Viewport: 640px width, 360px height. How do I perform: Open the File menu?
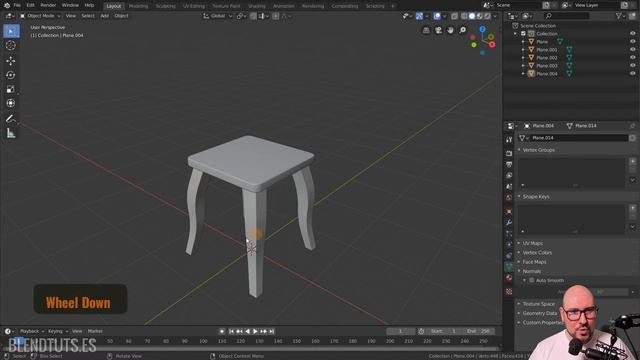tap(17, 5)
